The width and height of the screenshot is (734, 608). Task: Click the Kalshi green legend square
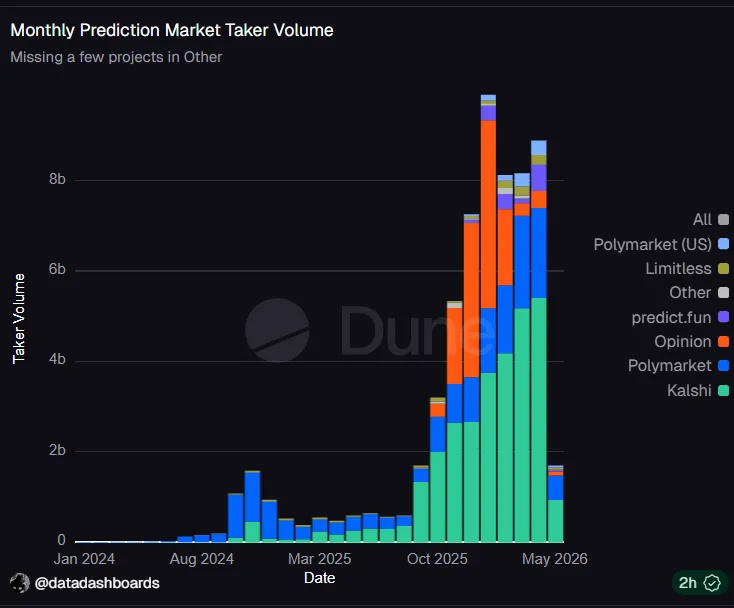[723, 390]
